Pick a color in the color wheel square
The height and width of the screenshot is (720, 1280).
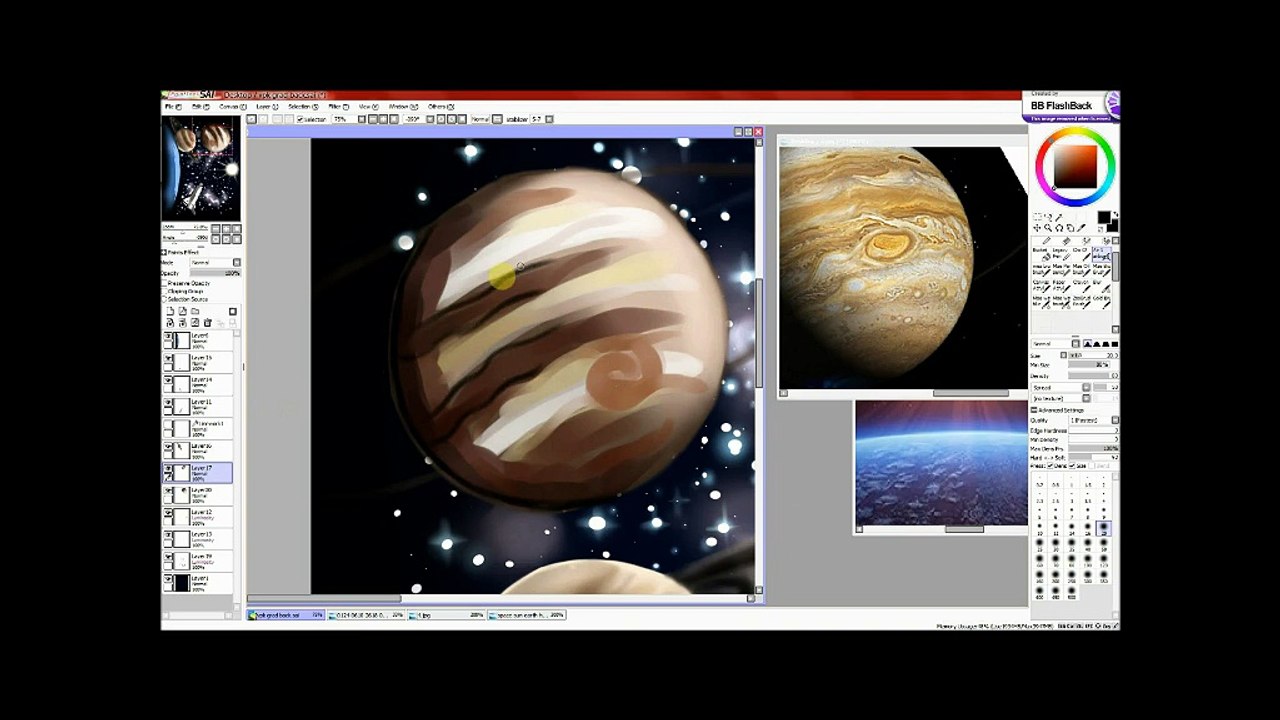[1076, 165]
